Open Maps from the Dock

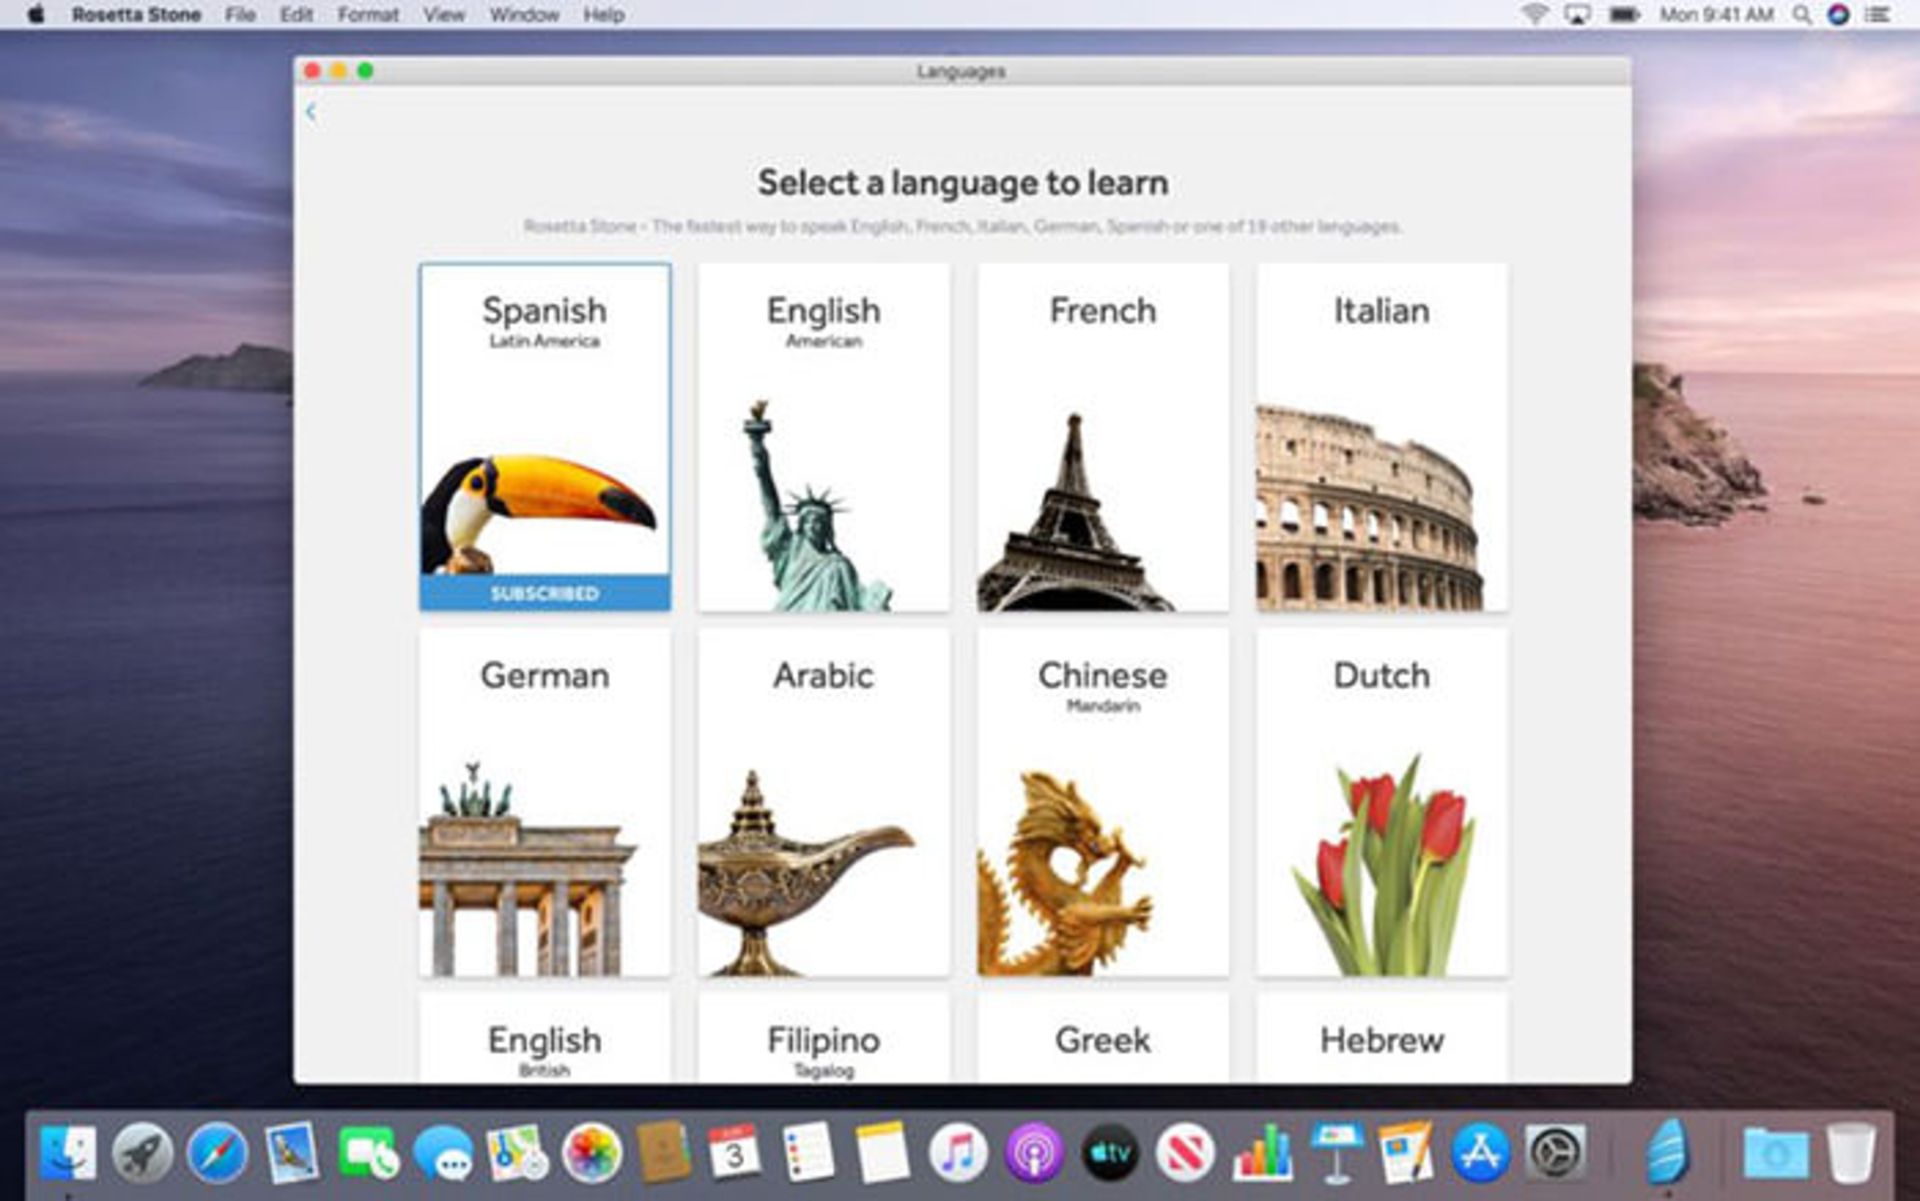click(517, 1153)
